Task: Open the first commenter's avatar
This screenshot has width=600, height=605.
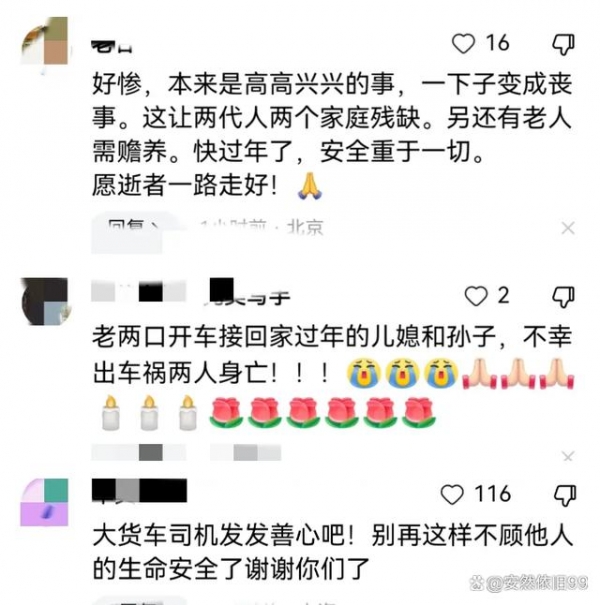Action: coord(44,41)
